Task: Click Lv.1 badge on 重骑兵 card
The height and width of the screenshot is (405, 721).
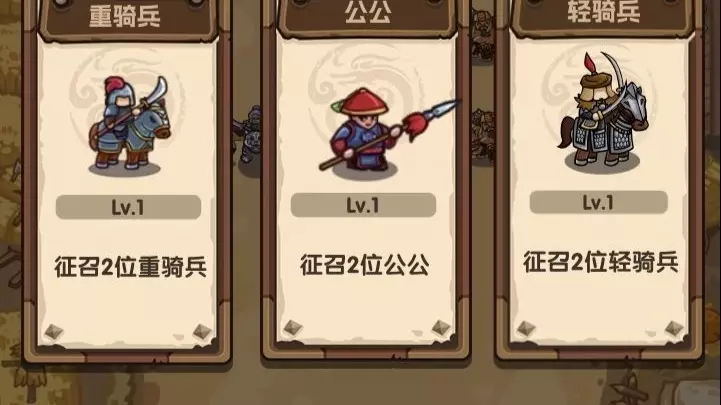Action: pos(128,207)
